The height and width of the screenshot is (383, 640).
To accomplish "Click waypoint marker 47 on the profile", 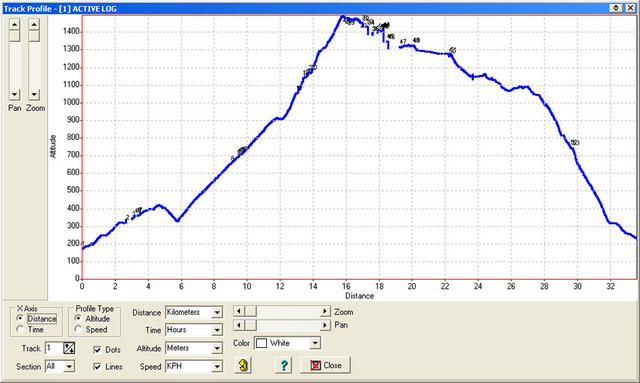I will (x=403, y=42).
